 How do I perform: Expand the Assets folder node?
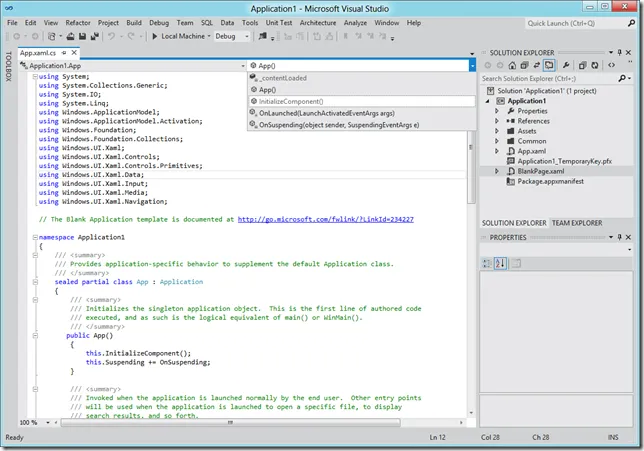coord(499,131)
